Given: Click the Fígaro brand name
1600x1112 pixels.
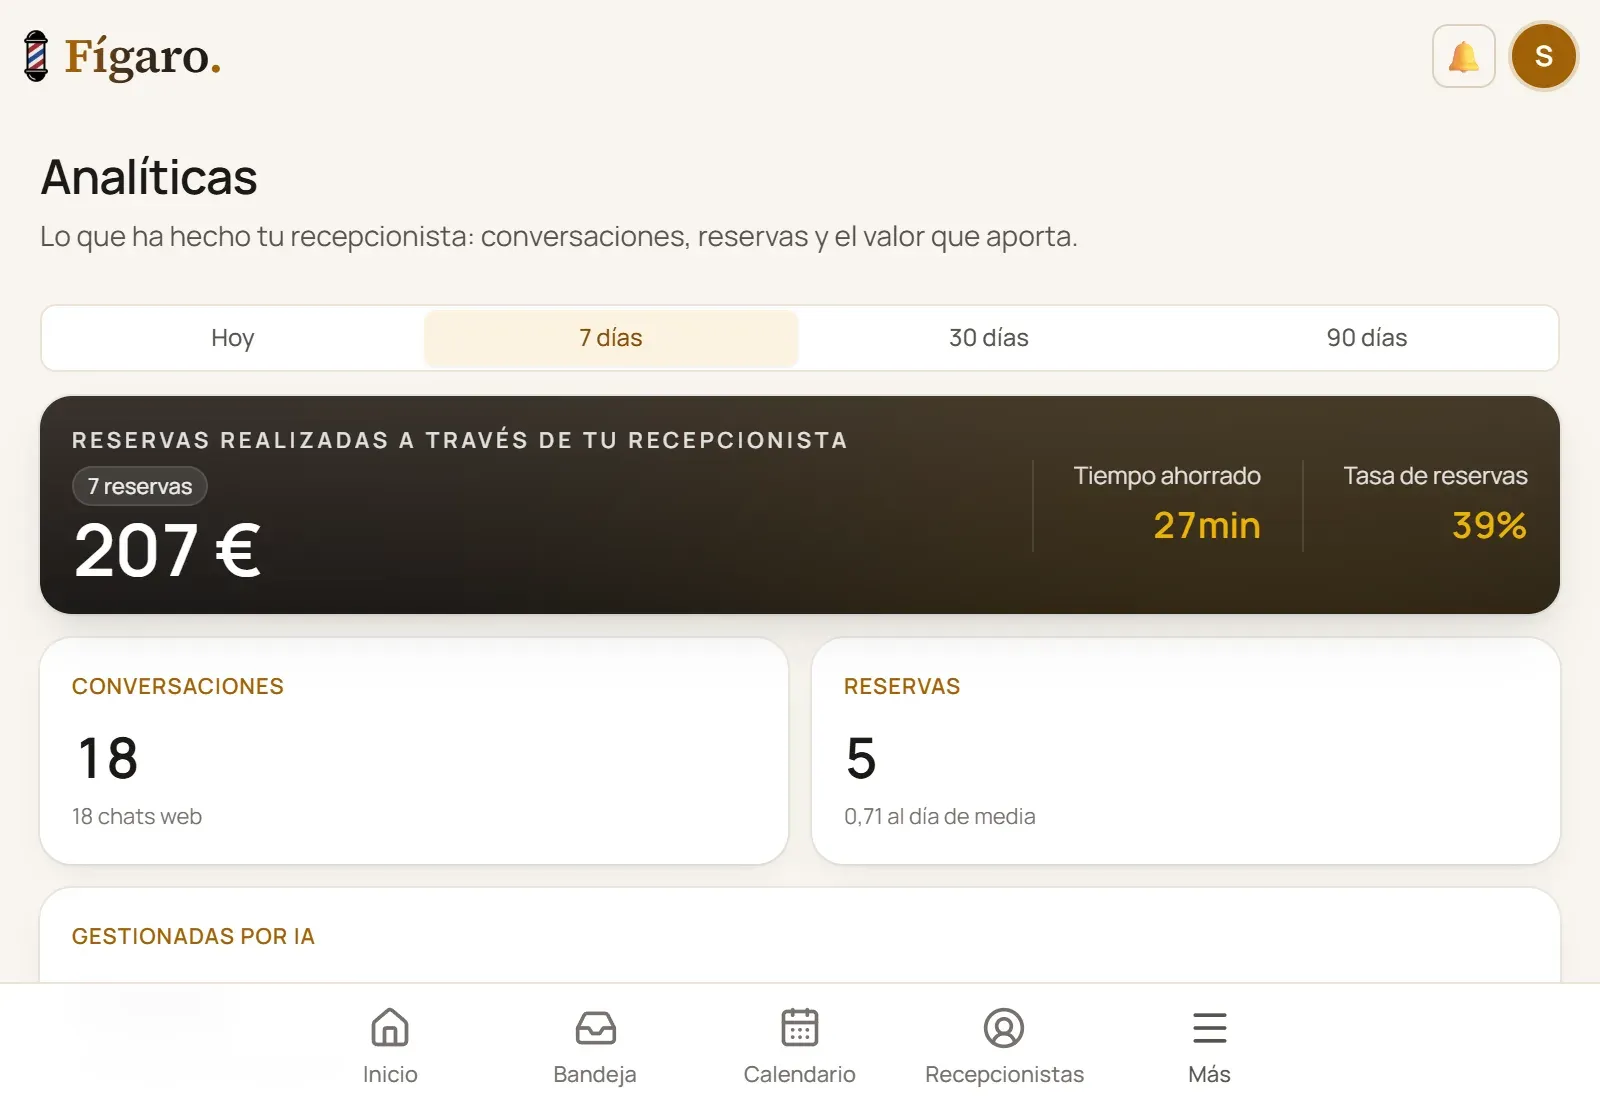Looking at the screenshot, I should coord(143,57).
